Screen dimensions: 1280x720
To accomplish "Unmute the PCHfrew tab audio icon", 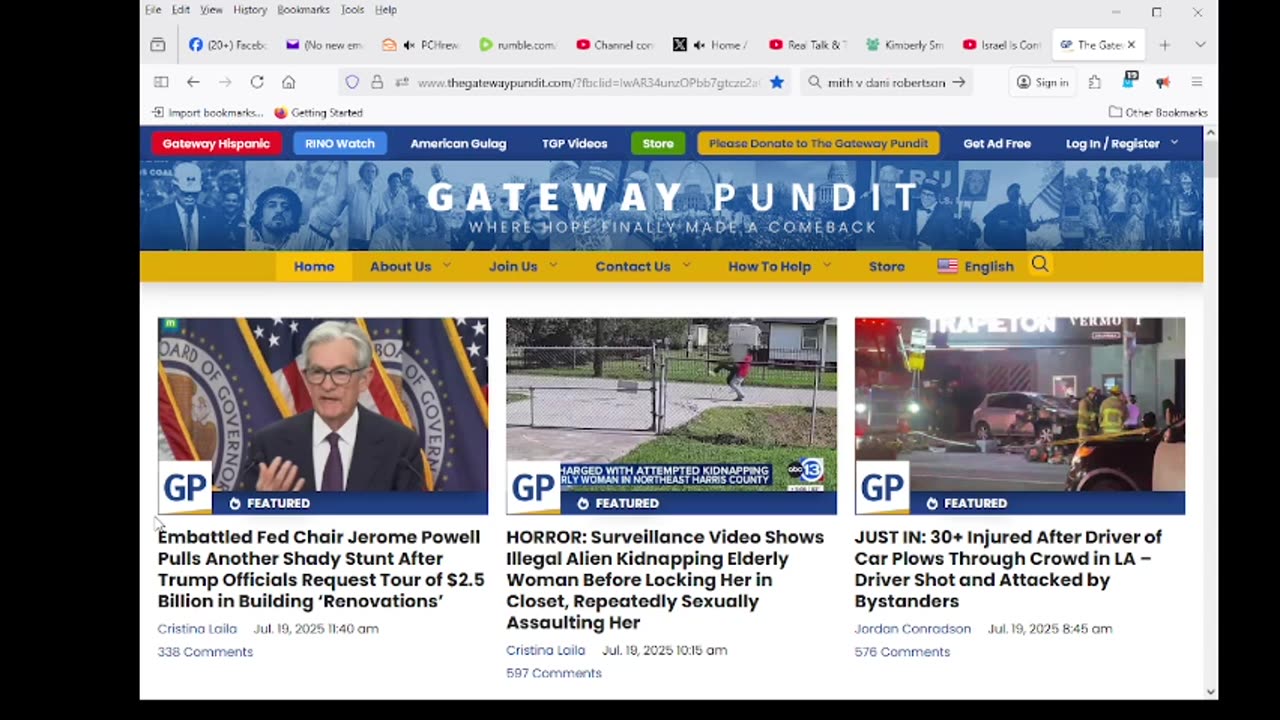I will 409,45.
